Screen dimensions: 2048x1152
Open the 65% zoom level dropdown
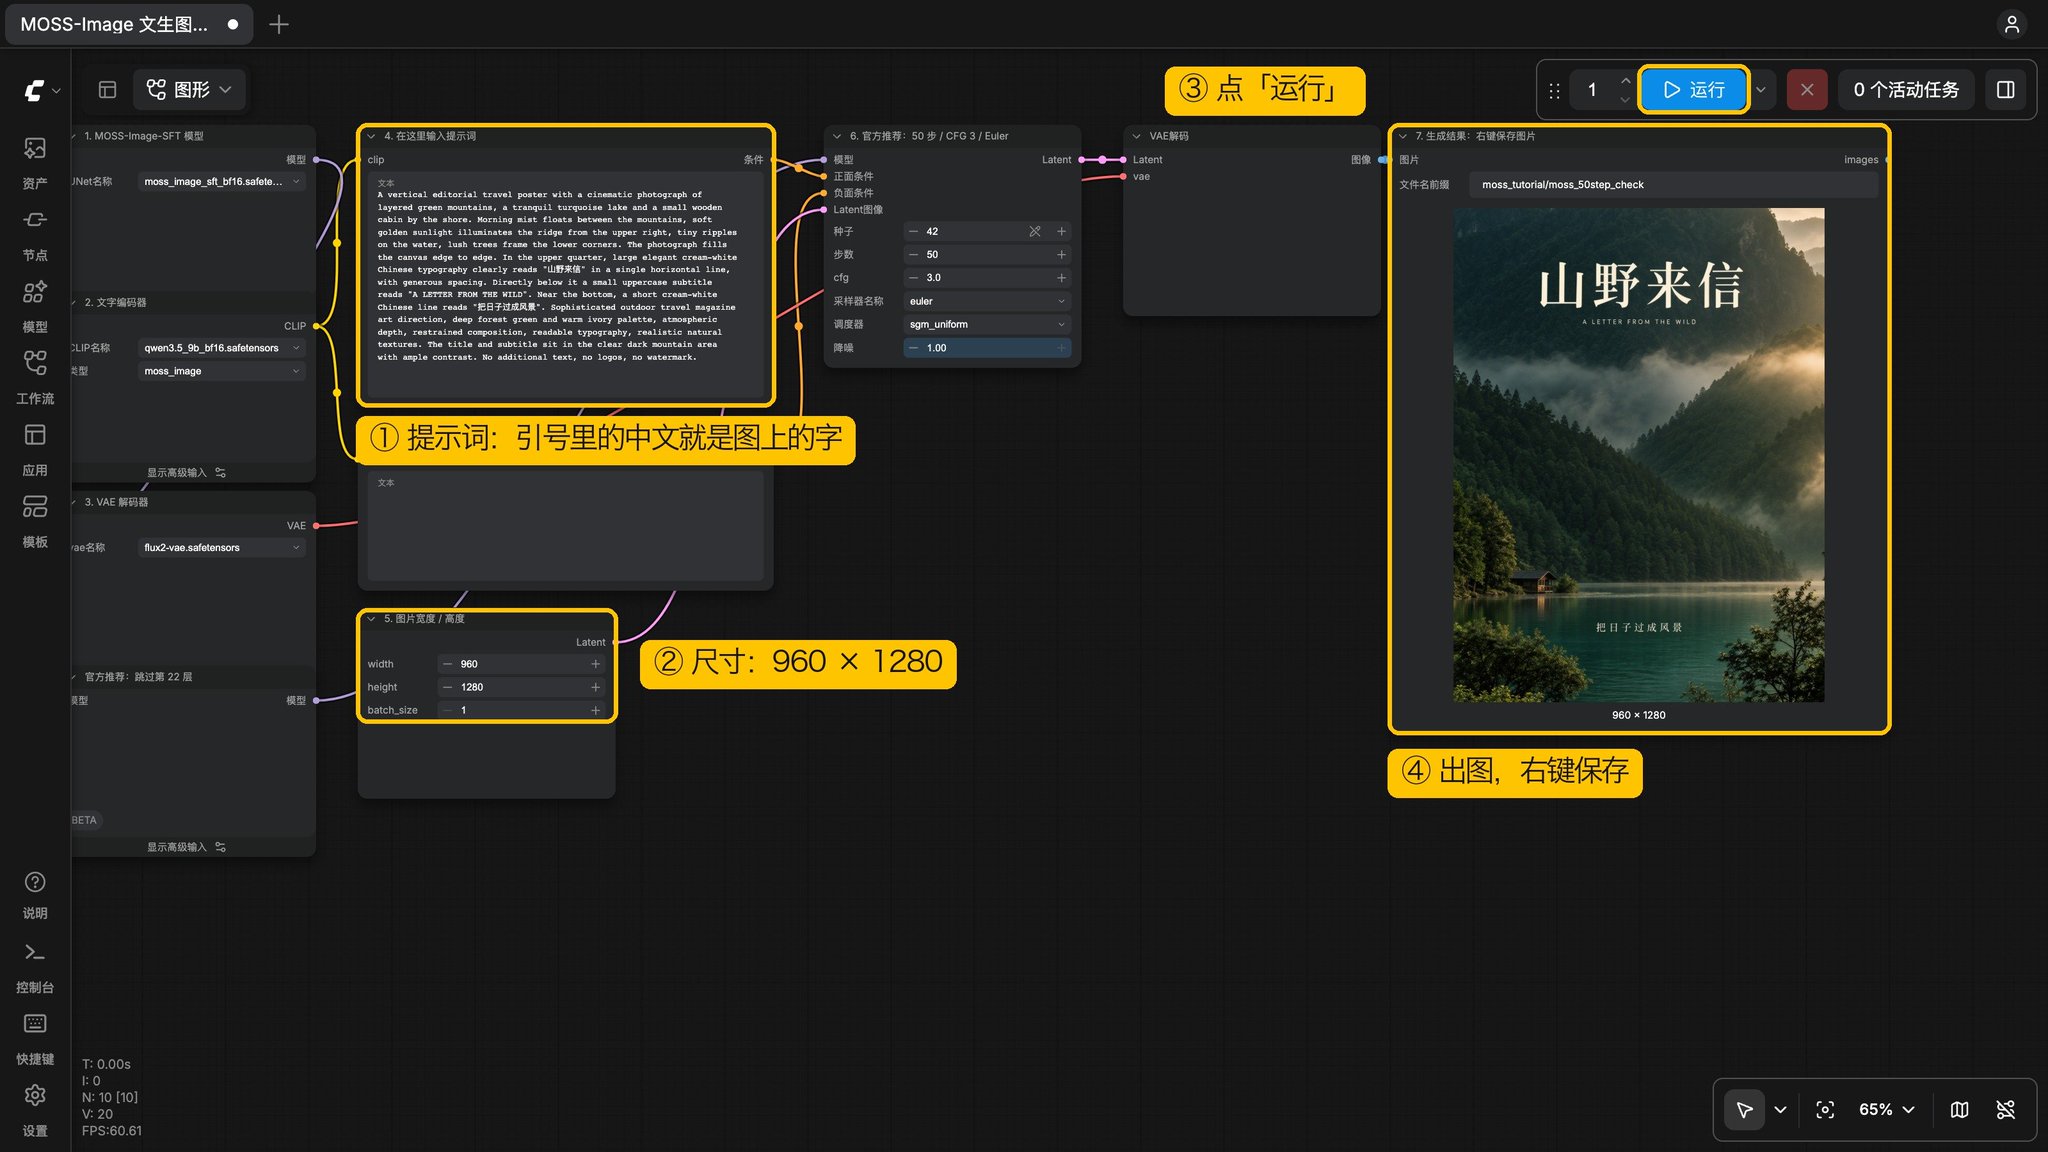coord(1886,1110)
